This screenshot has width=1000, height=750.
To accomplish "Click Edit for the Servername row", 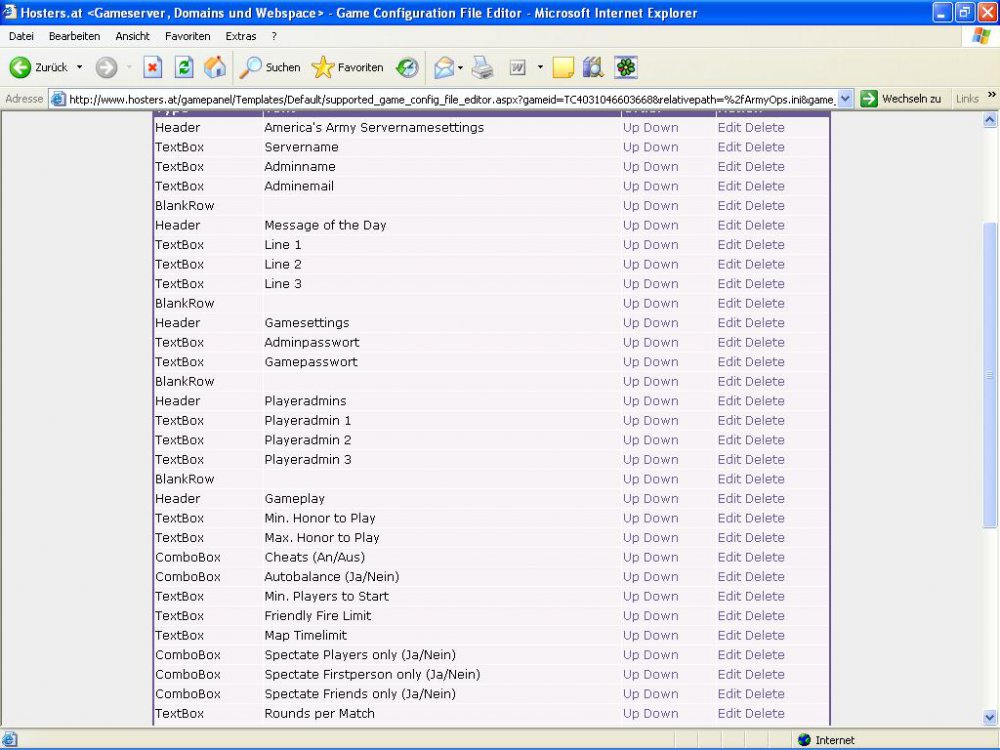I will tap(728, 147).
